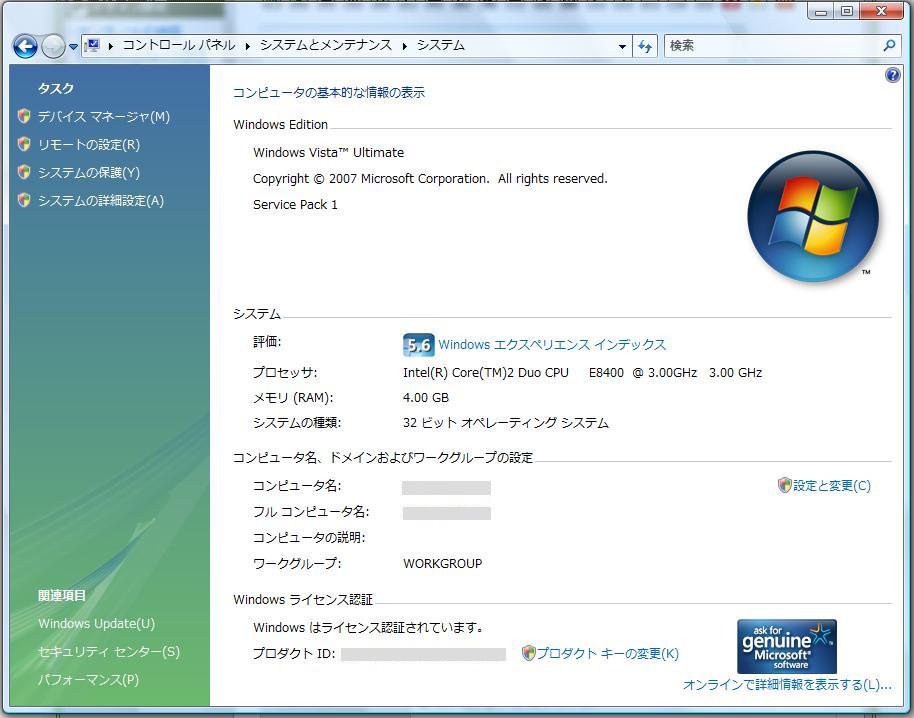Open the address bar history dropdown

(x=622, y=46)
